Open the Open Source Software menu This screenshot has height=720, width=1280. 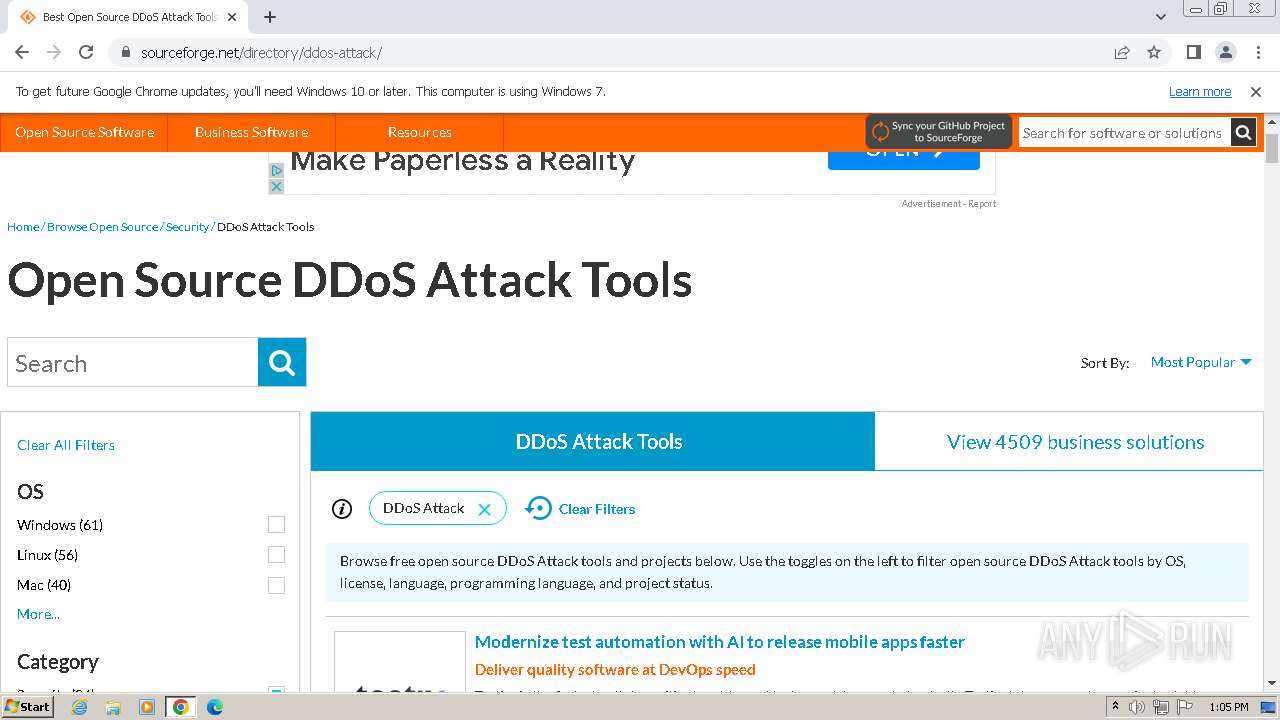(84, 132)
